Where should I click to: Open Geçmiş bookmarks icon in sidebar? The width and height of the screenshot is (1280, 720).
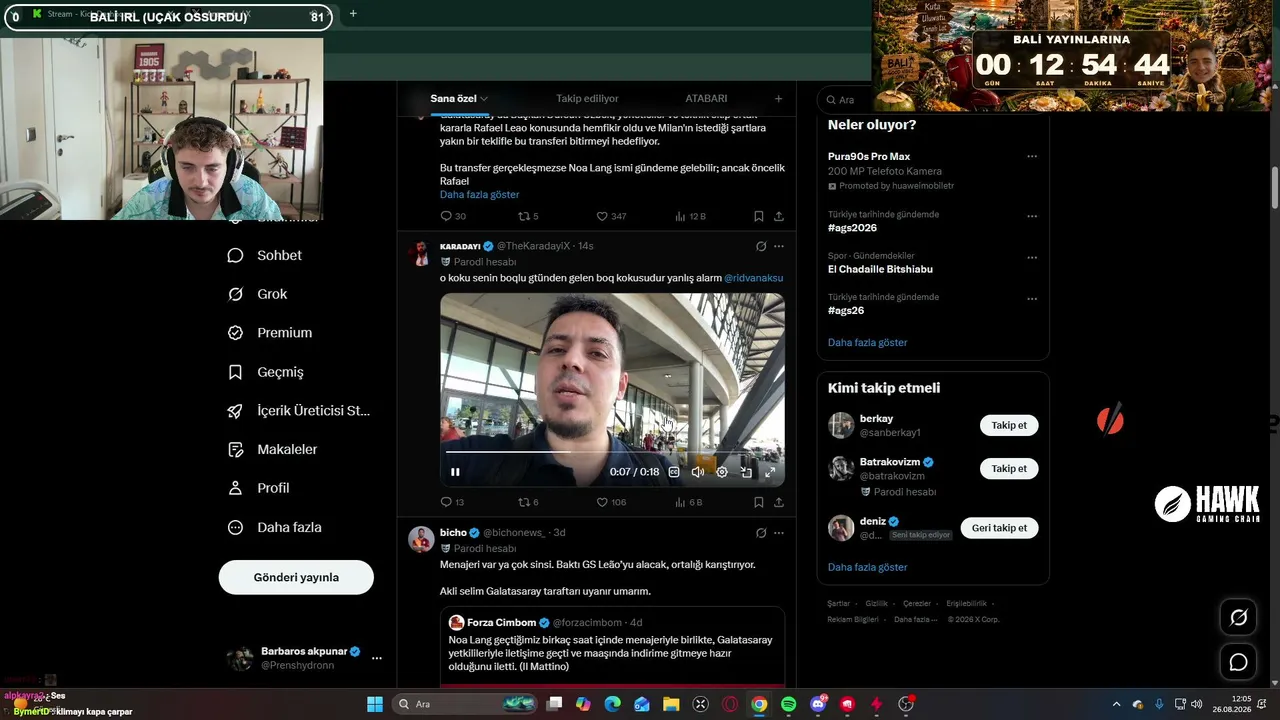tap(235, 372)
